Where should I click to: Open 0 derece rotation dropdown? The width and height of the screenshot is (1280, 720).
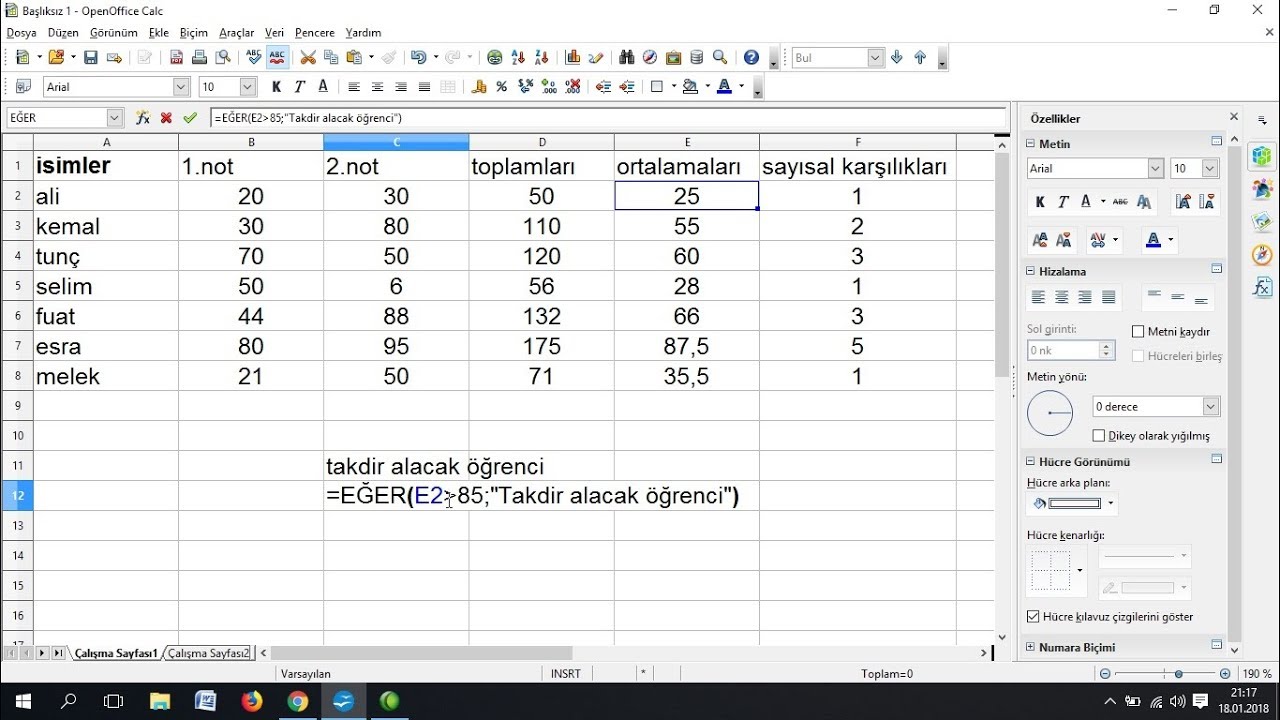(x=1211, y=407)
